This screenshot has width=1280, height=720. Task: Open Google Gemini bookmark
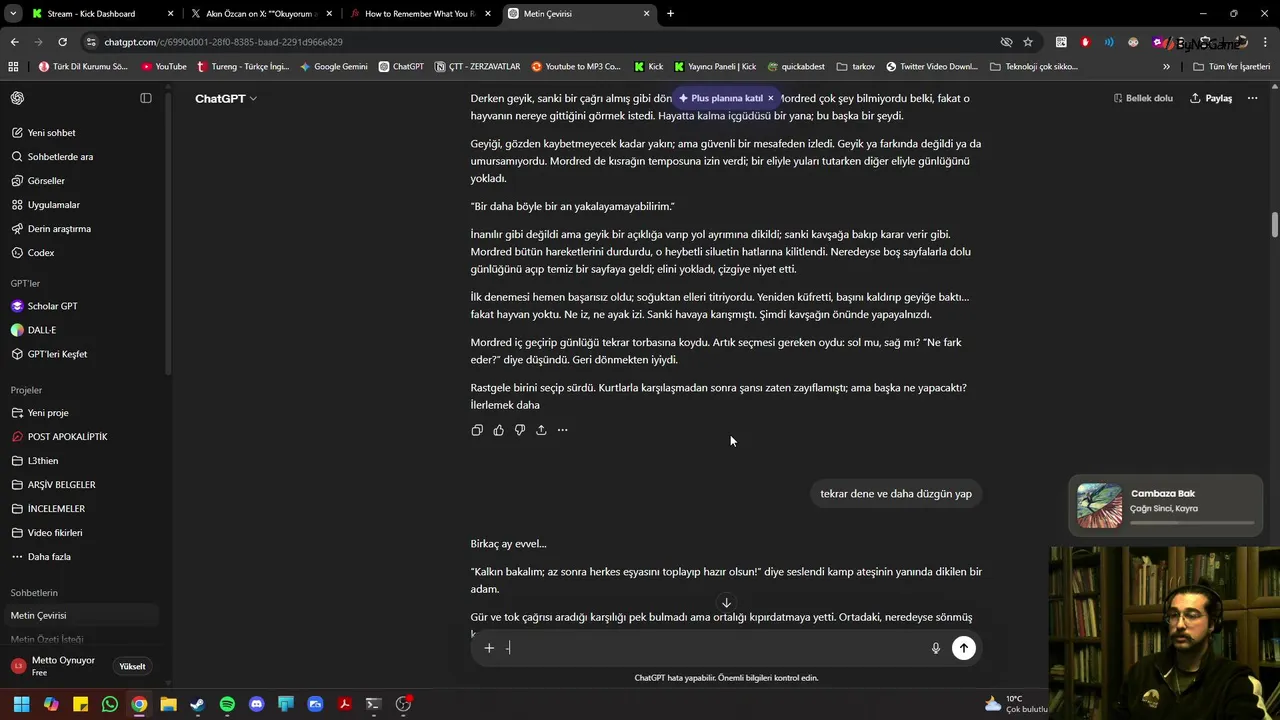[x=333, y=66]
